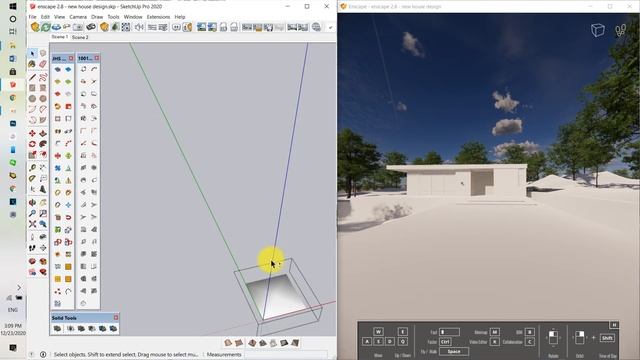
Task: Click the status bar info circle icon
Action: pyautogui.click(x=43, y=355)
